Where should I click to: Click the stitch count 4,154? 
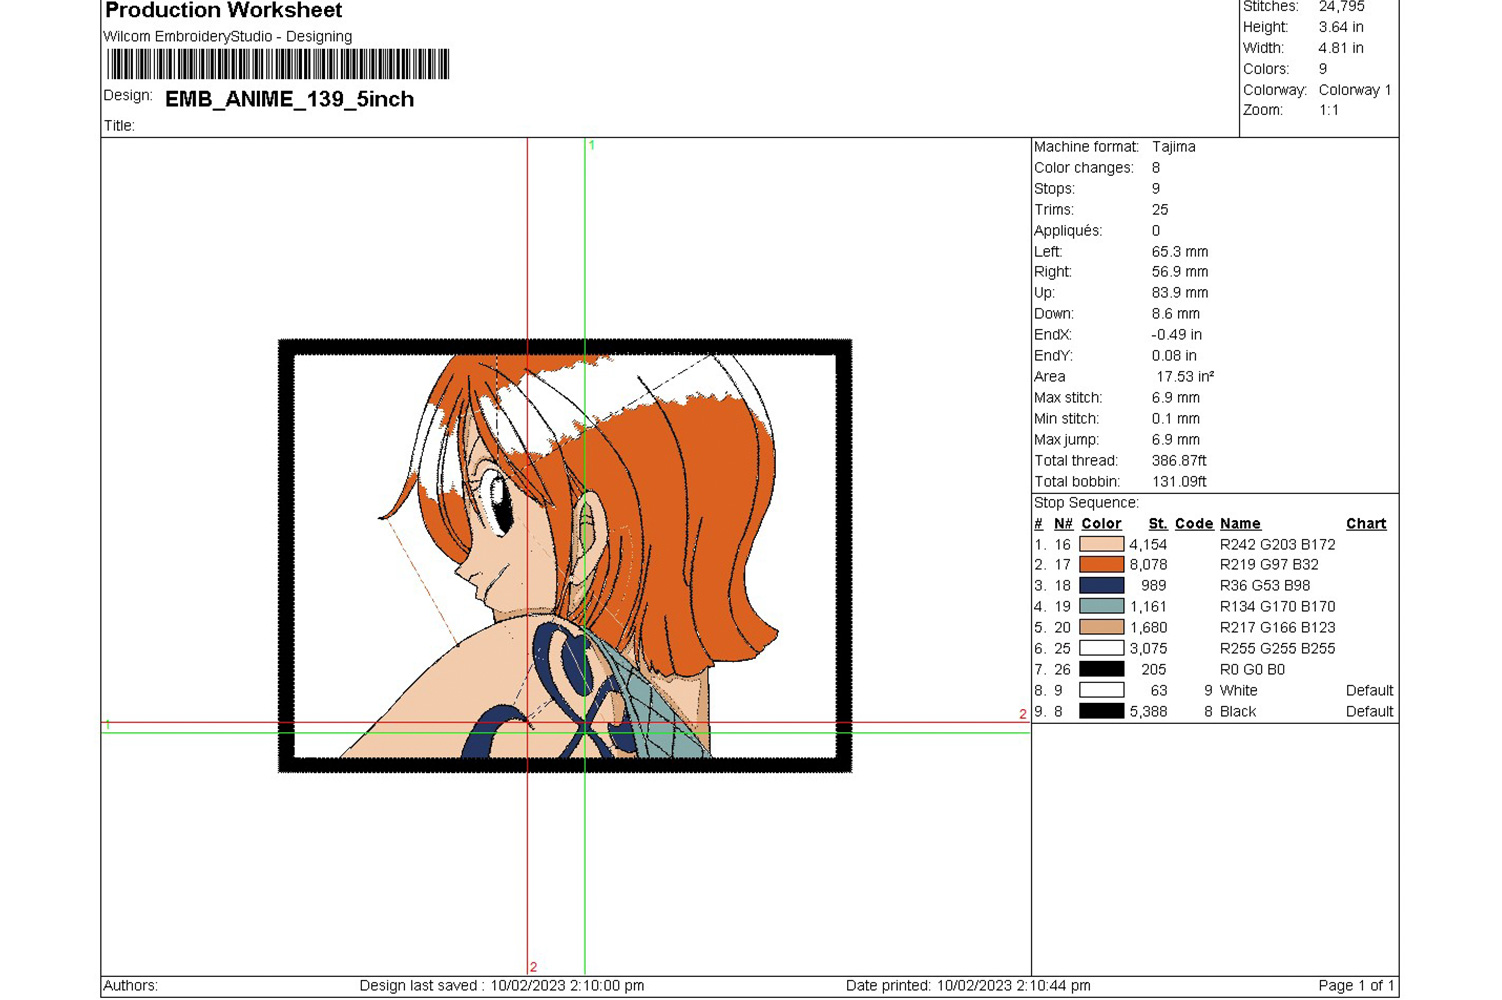(x=1148, y=545)
